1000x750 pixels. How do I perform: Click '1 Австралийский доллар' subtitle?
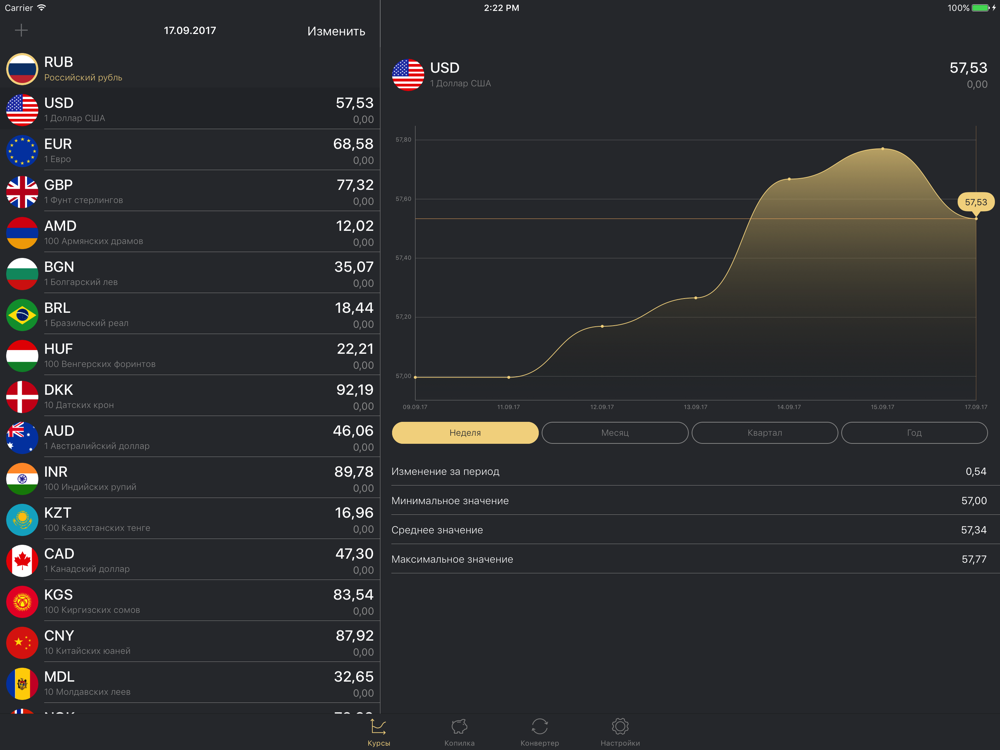pos(97,446)
